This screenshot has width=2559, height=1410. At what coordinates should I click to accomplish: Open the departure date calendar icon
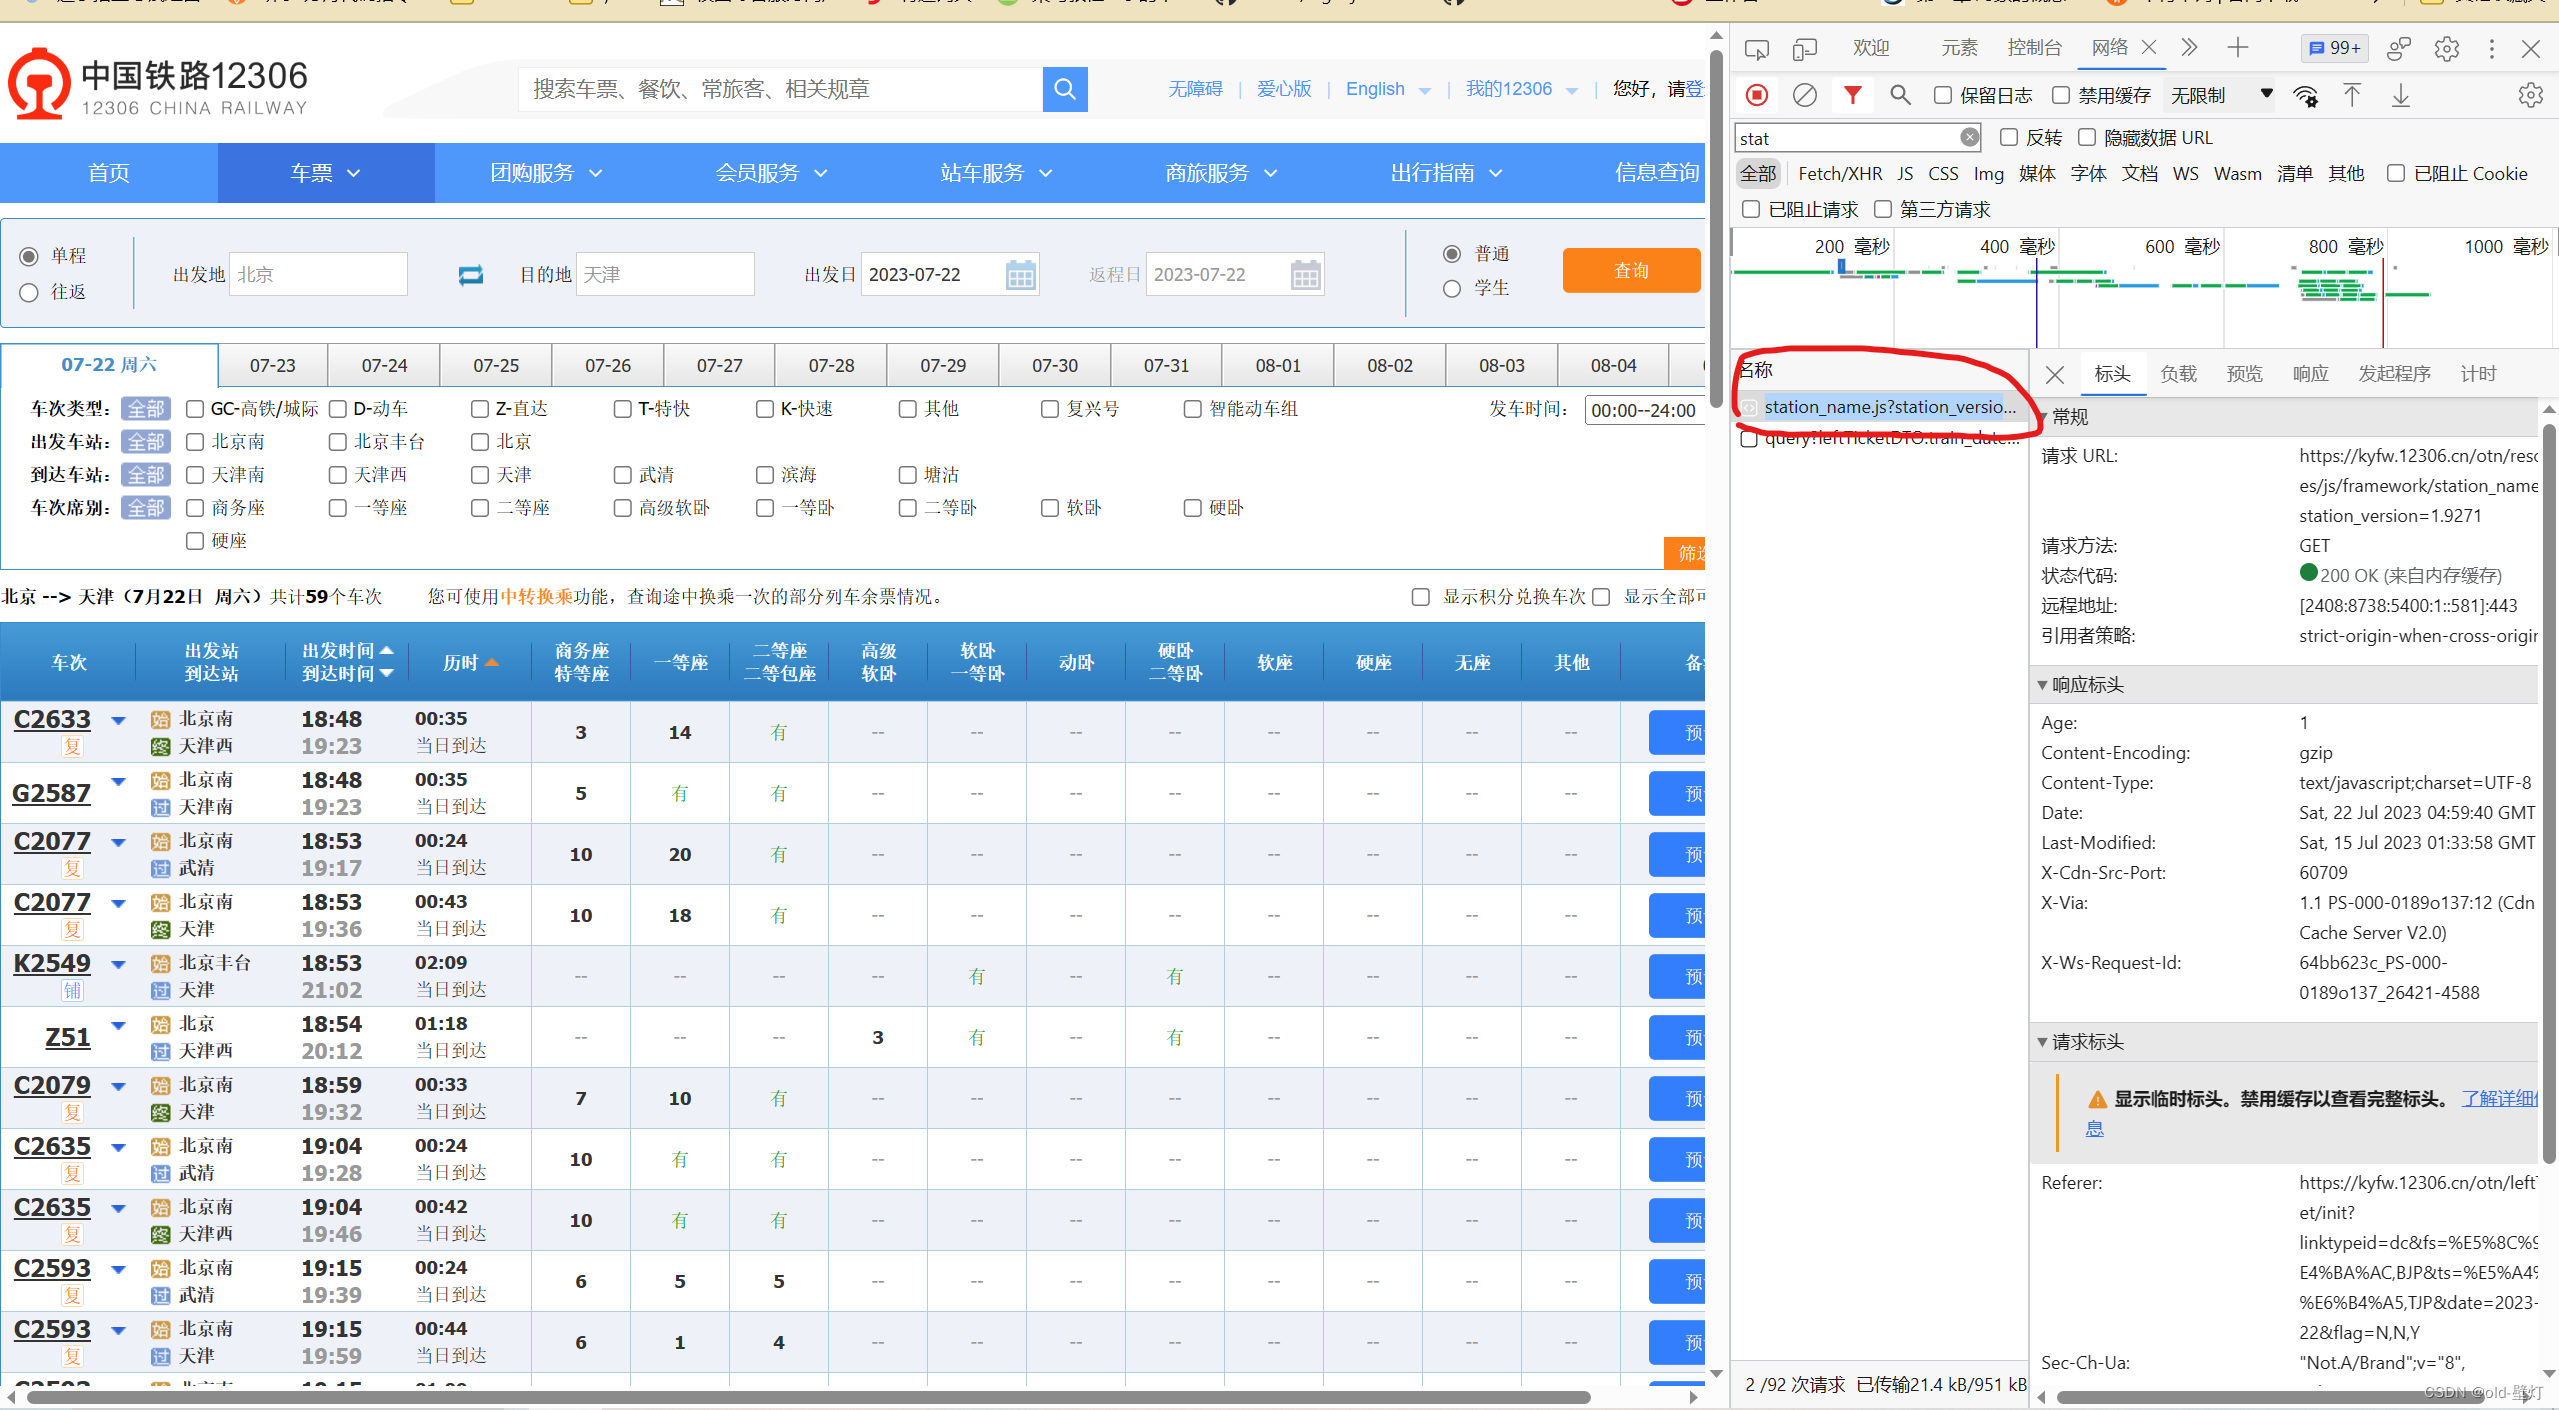[1020, 275]
